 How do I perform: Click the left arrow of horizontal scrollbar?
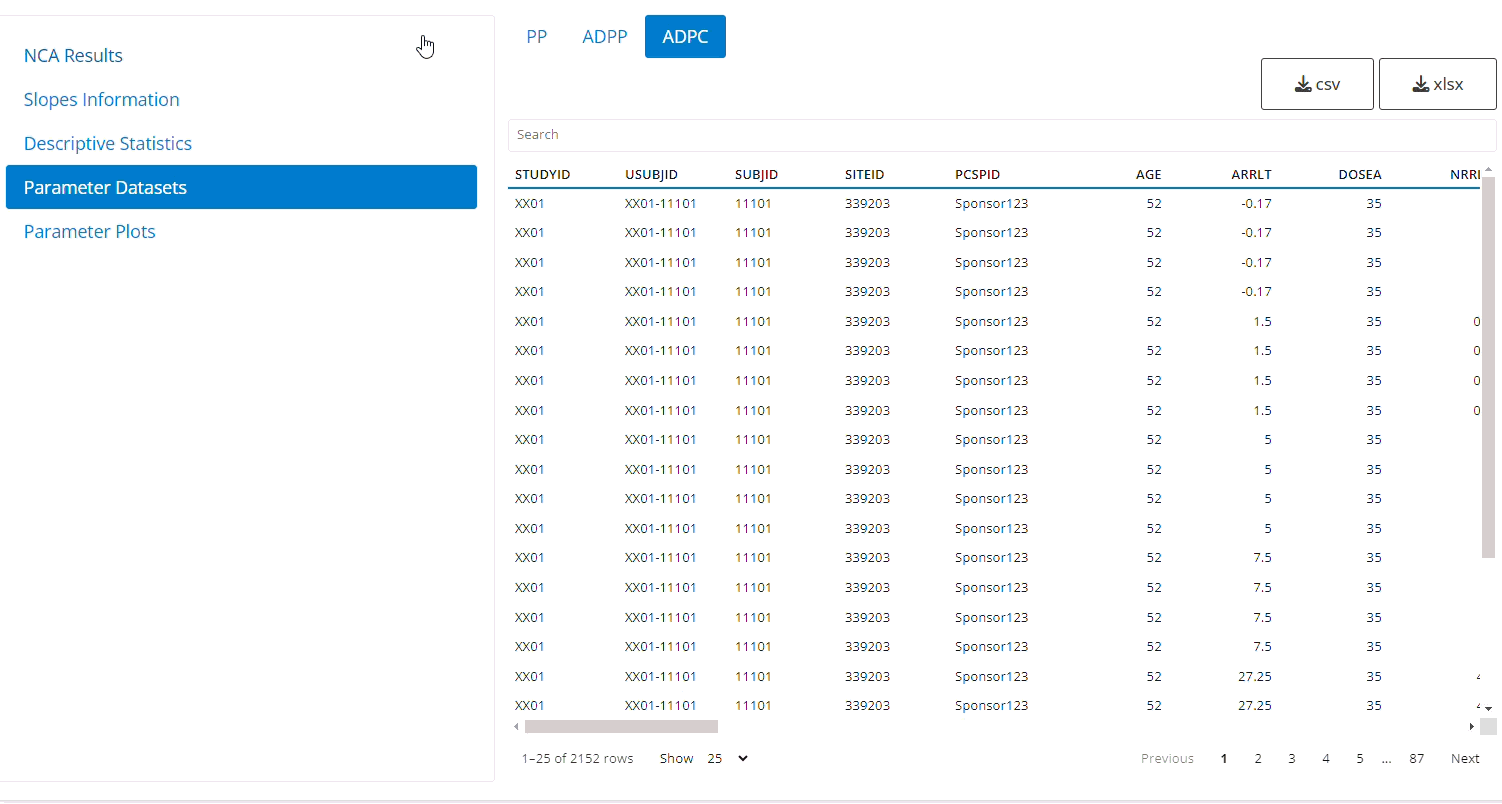(x=516, y=727)
